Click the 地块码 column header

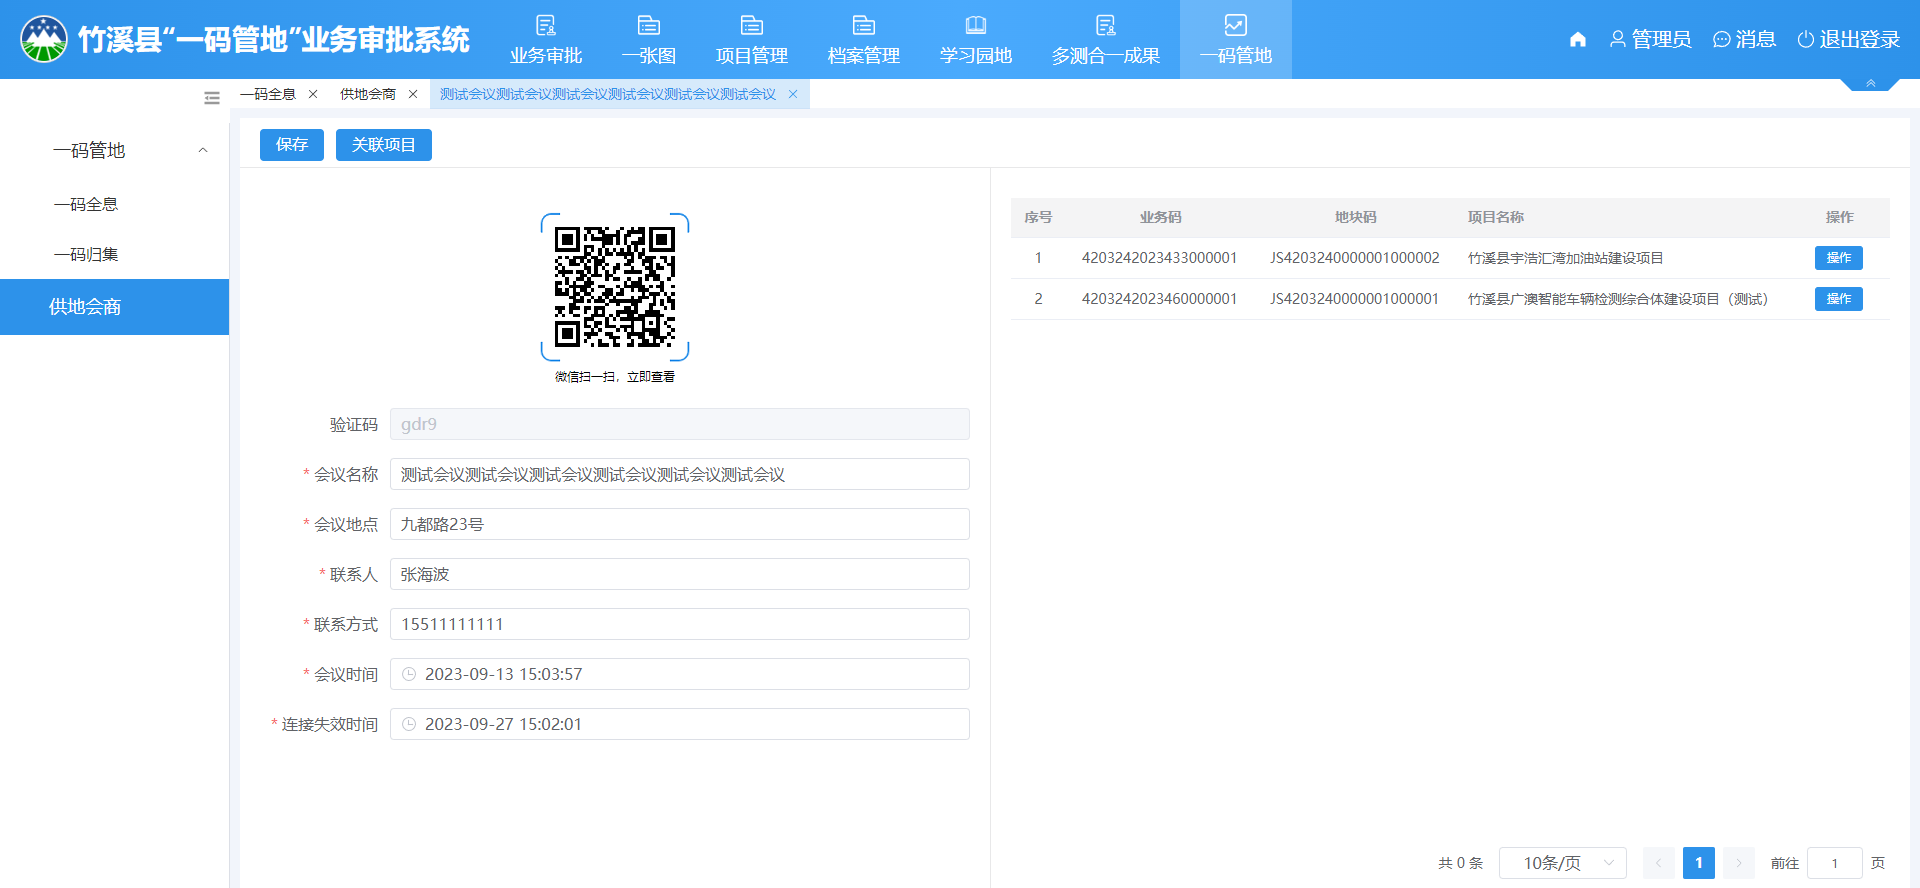tap(1355, 217)
